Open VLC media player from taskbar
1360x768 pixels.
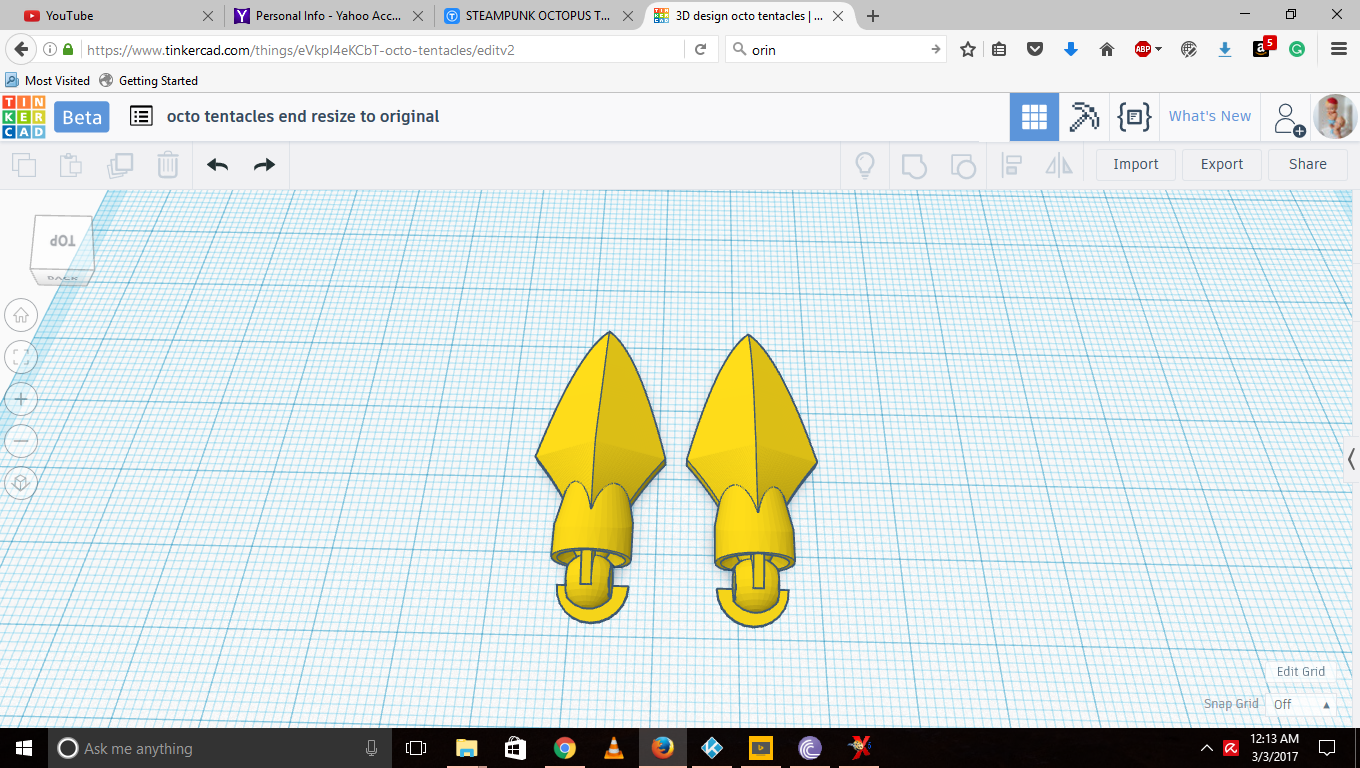pyautogui.click(x=613, y=747)
